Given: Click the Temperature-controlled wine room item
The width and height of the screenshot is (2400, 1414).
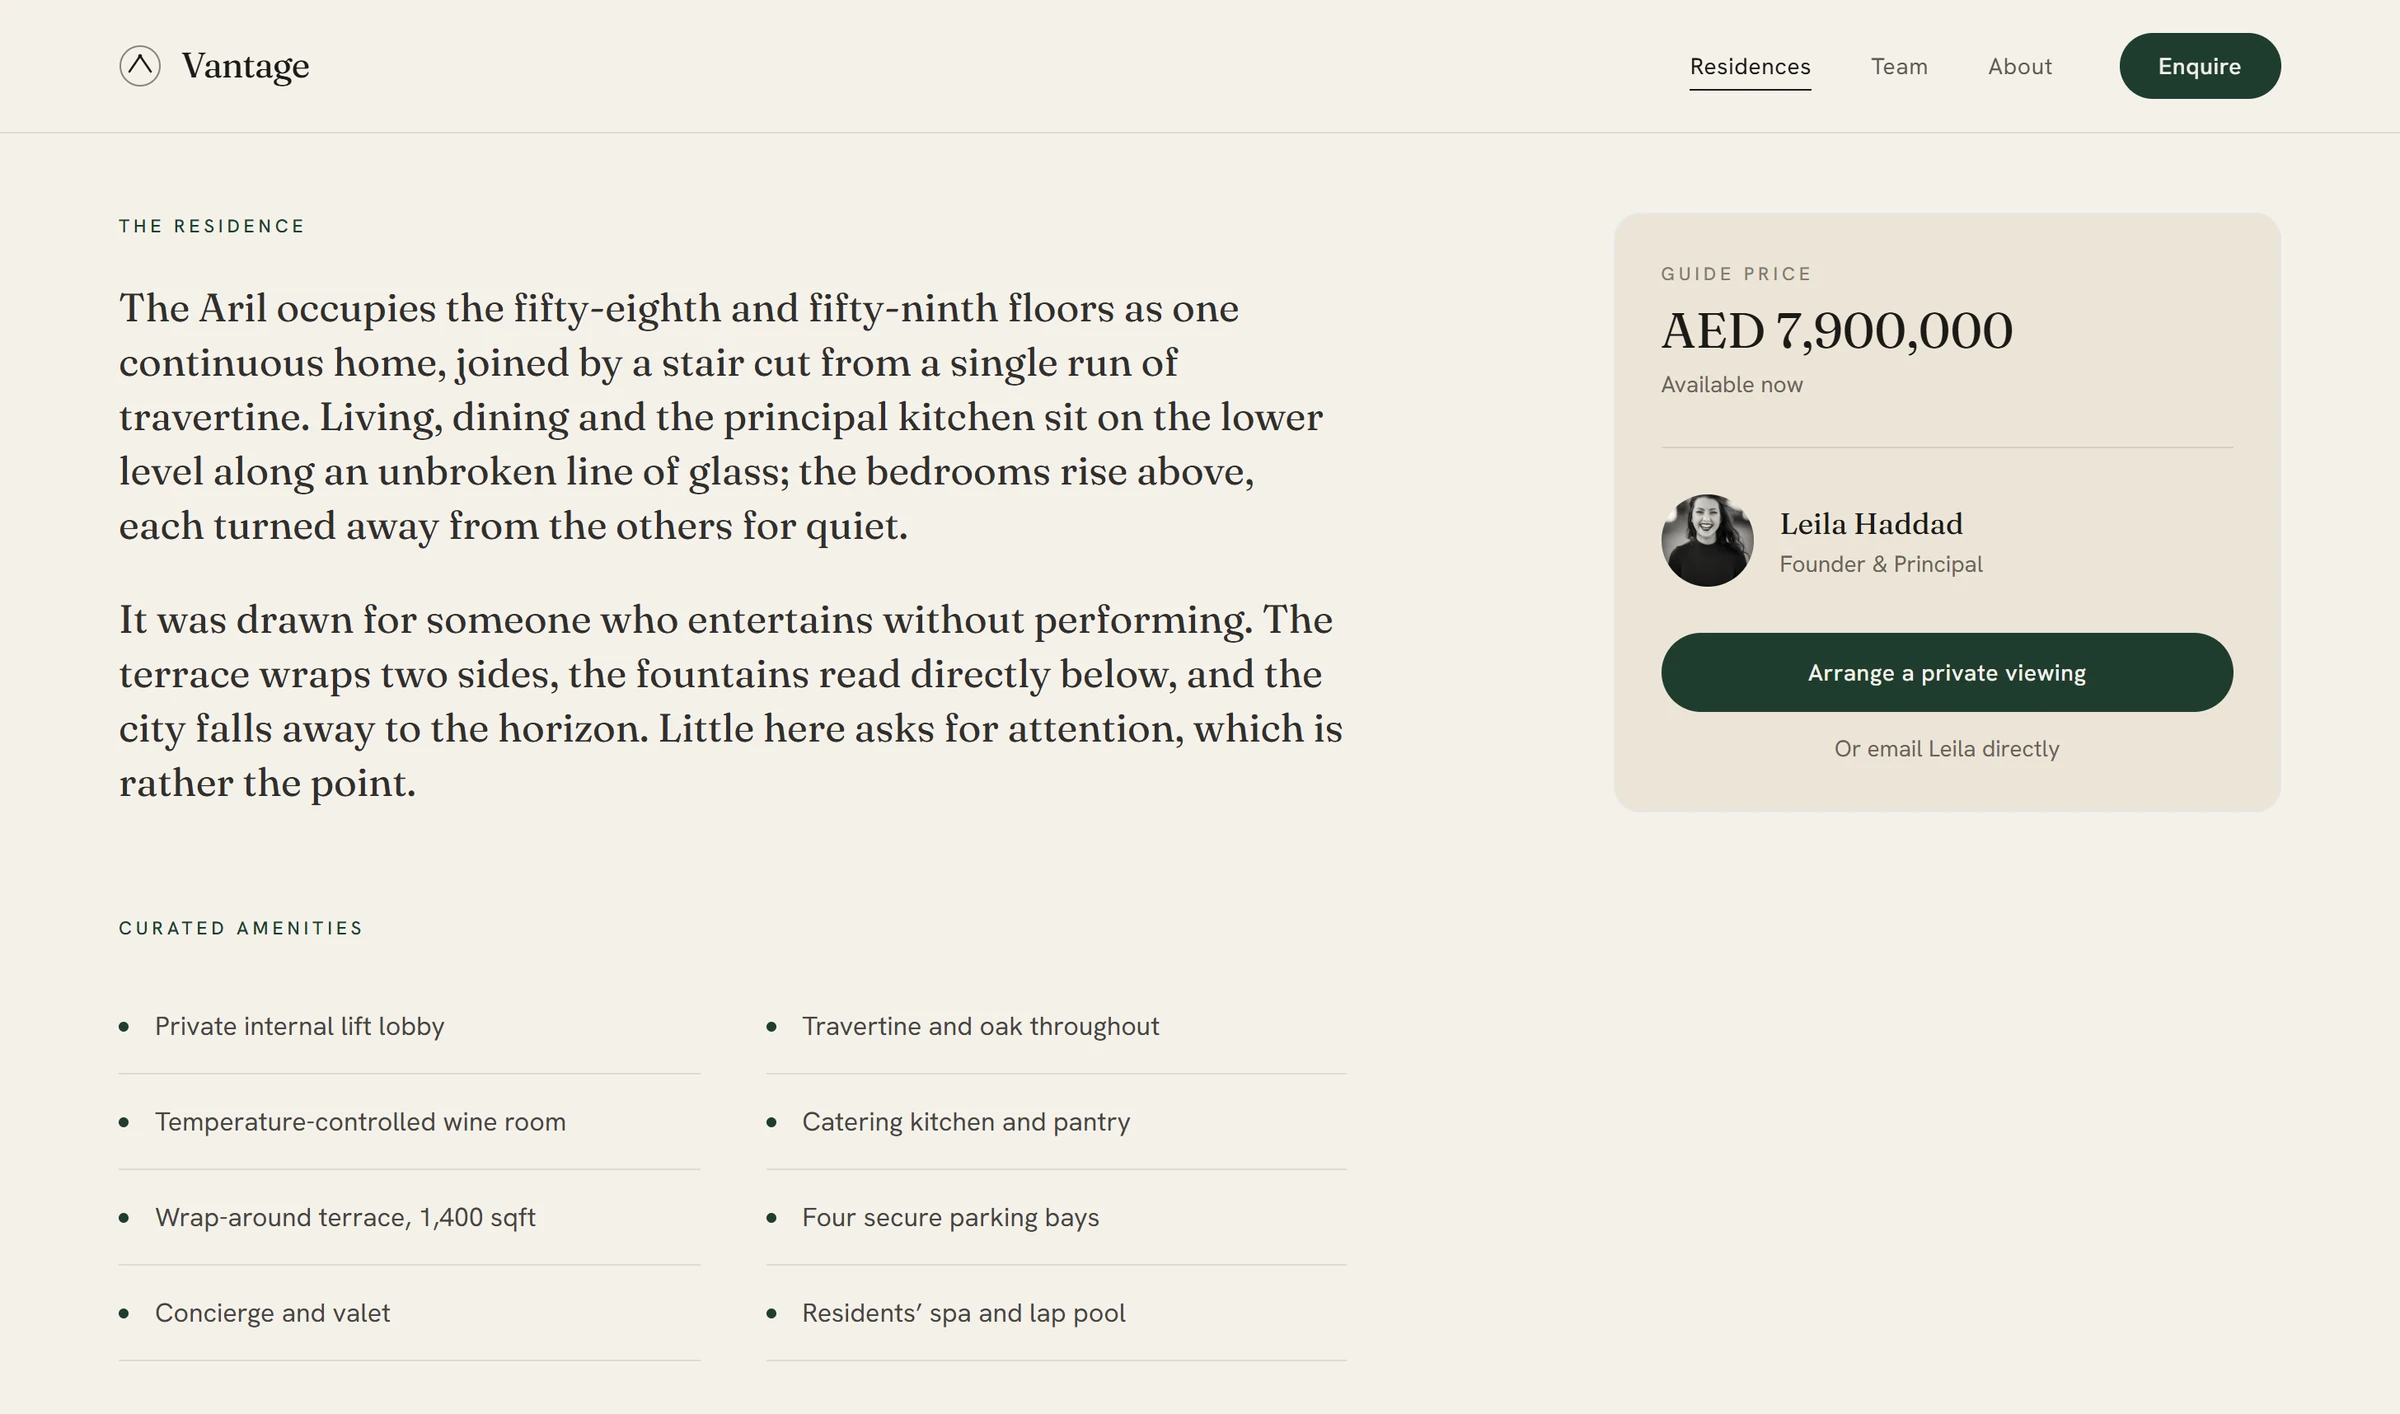Looking at the screenshot, I should (x=409, y=1122).
